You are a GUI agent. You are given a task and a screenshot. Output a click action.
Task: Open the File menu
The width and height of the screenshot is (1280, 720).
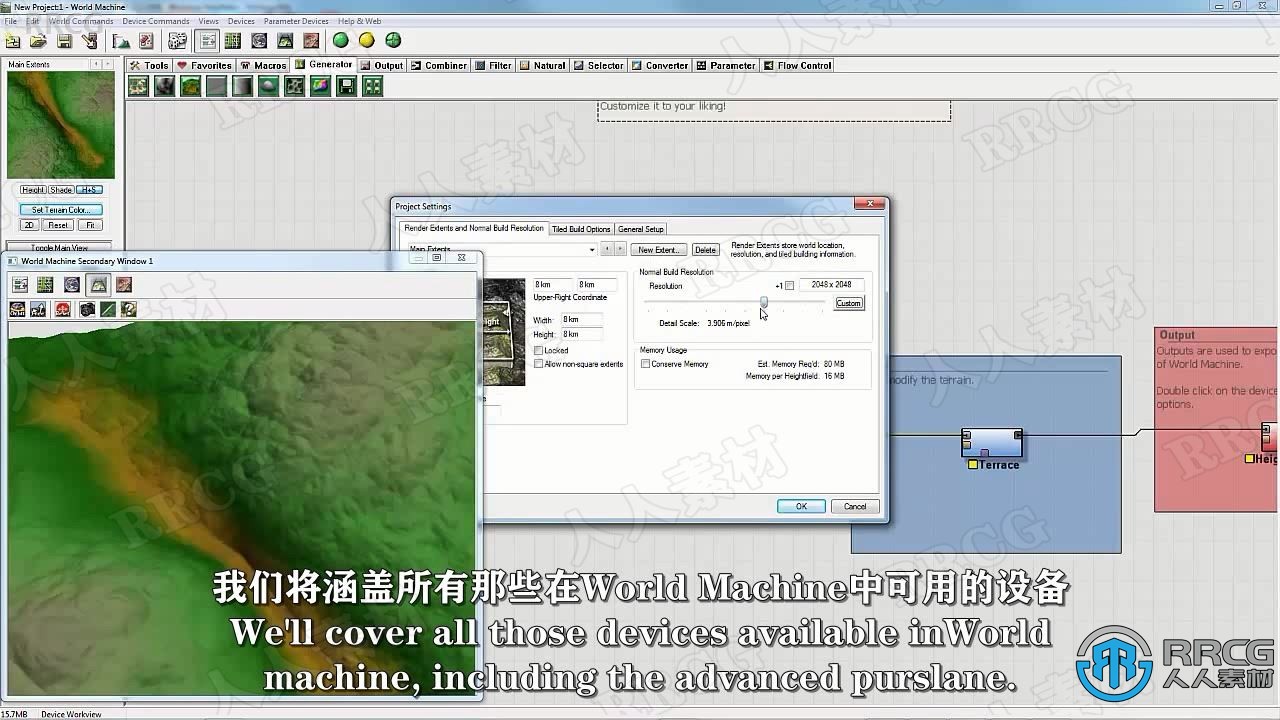[10, 21]
